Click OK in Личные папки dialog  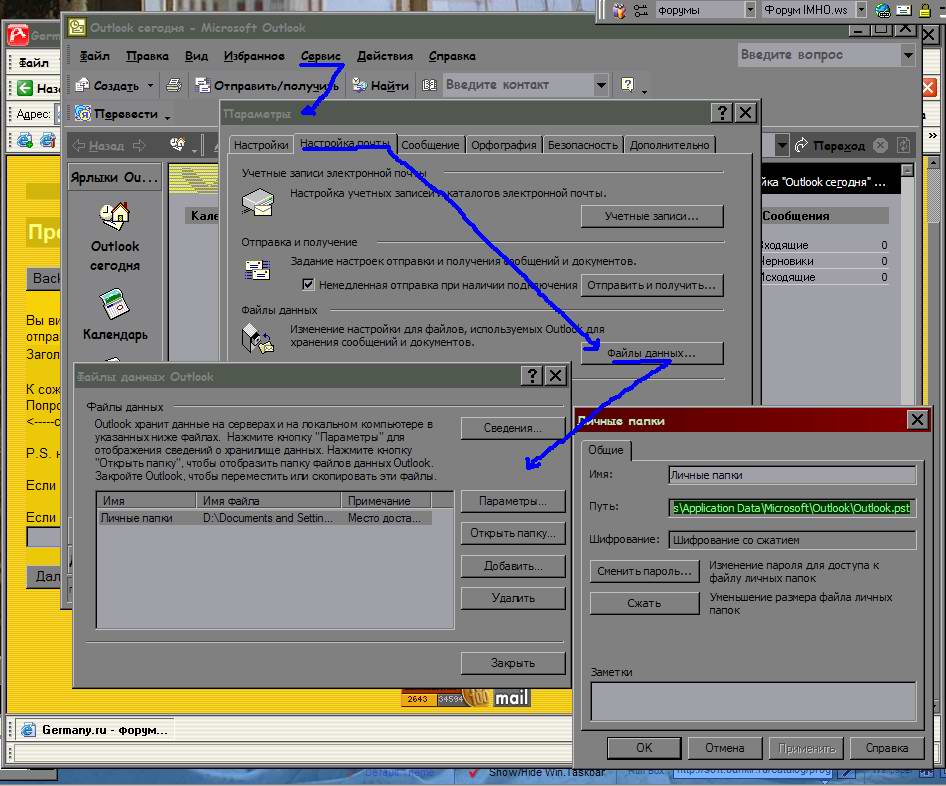644,748
